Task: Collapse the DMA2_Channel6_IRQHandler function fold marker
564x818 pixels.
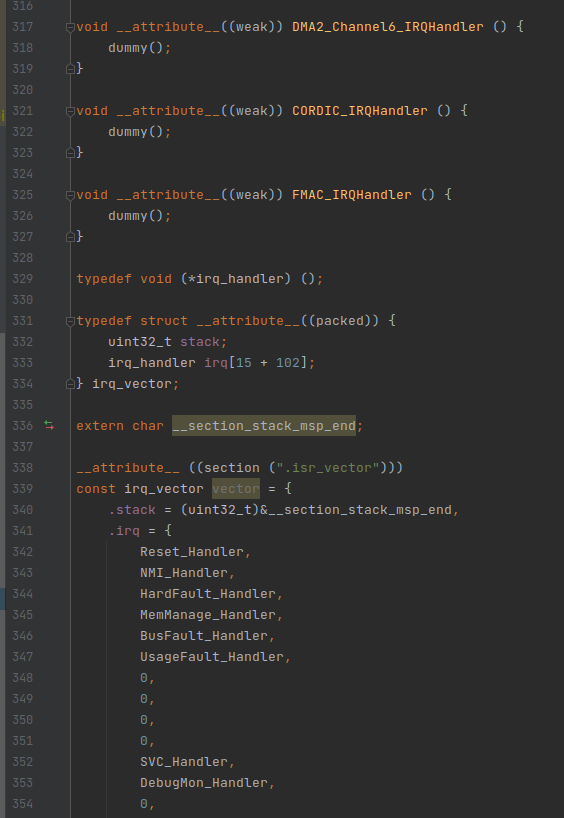Action: pos(70,27)
